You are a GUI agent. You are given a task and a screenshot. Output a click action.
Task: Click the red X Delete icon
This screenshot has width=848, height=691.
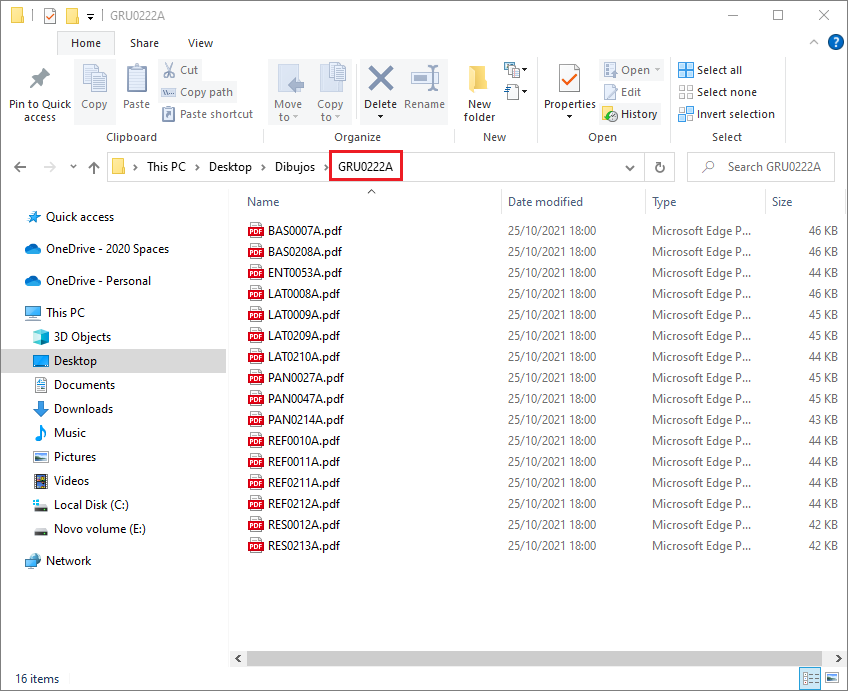pyautogui.click(x=381, y=78)
